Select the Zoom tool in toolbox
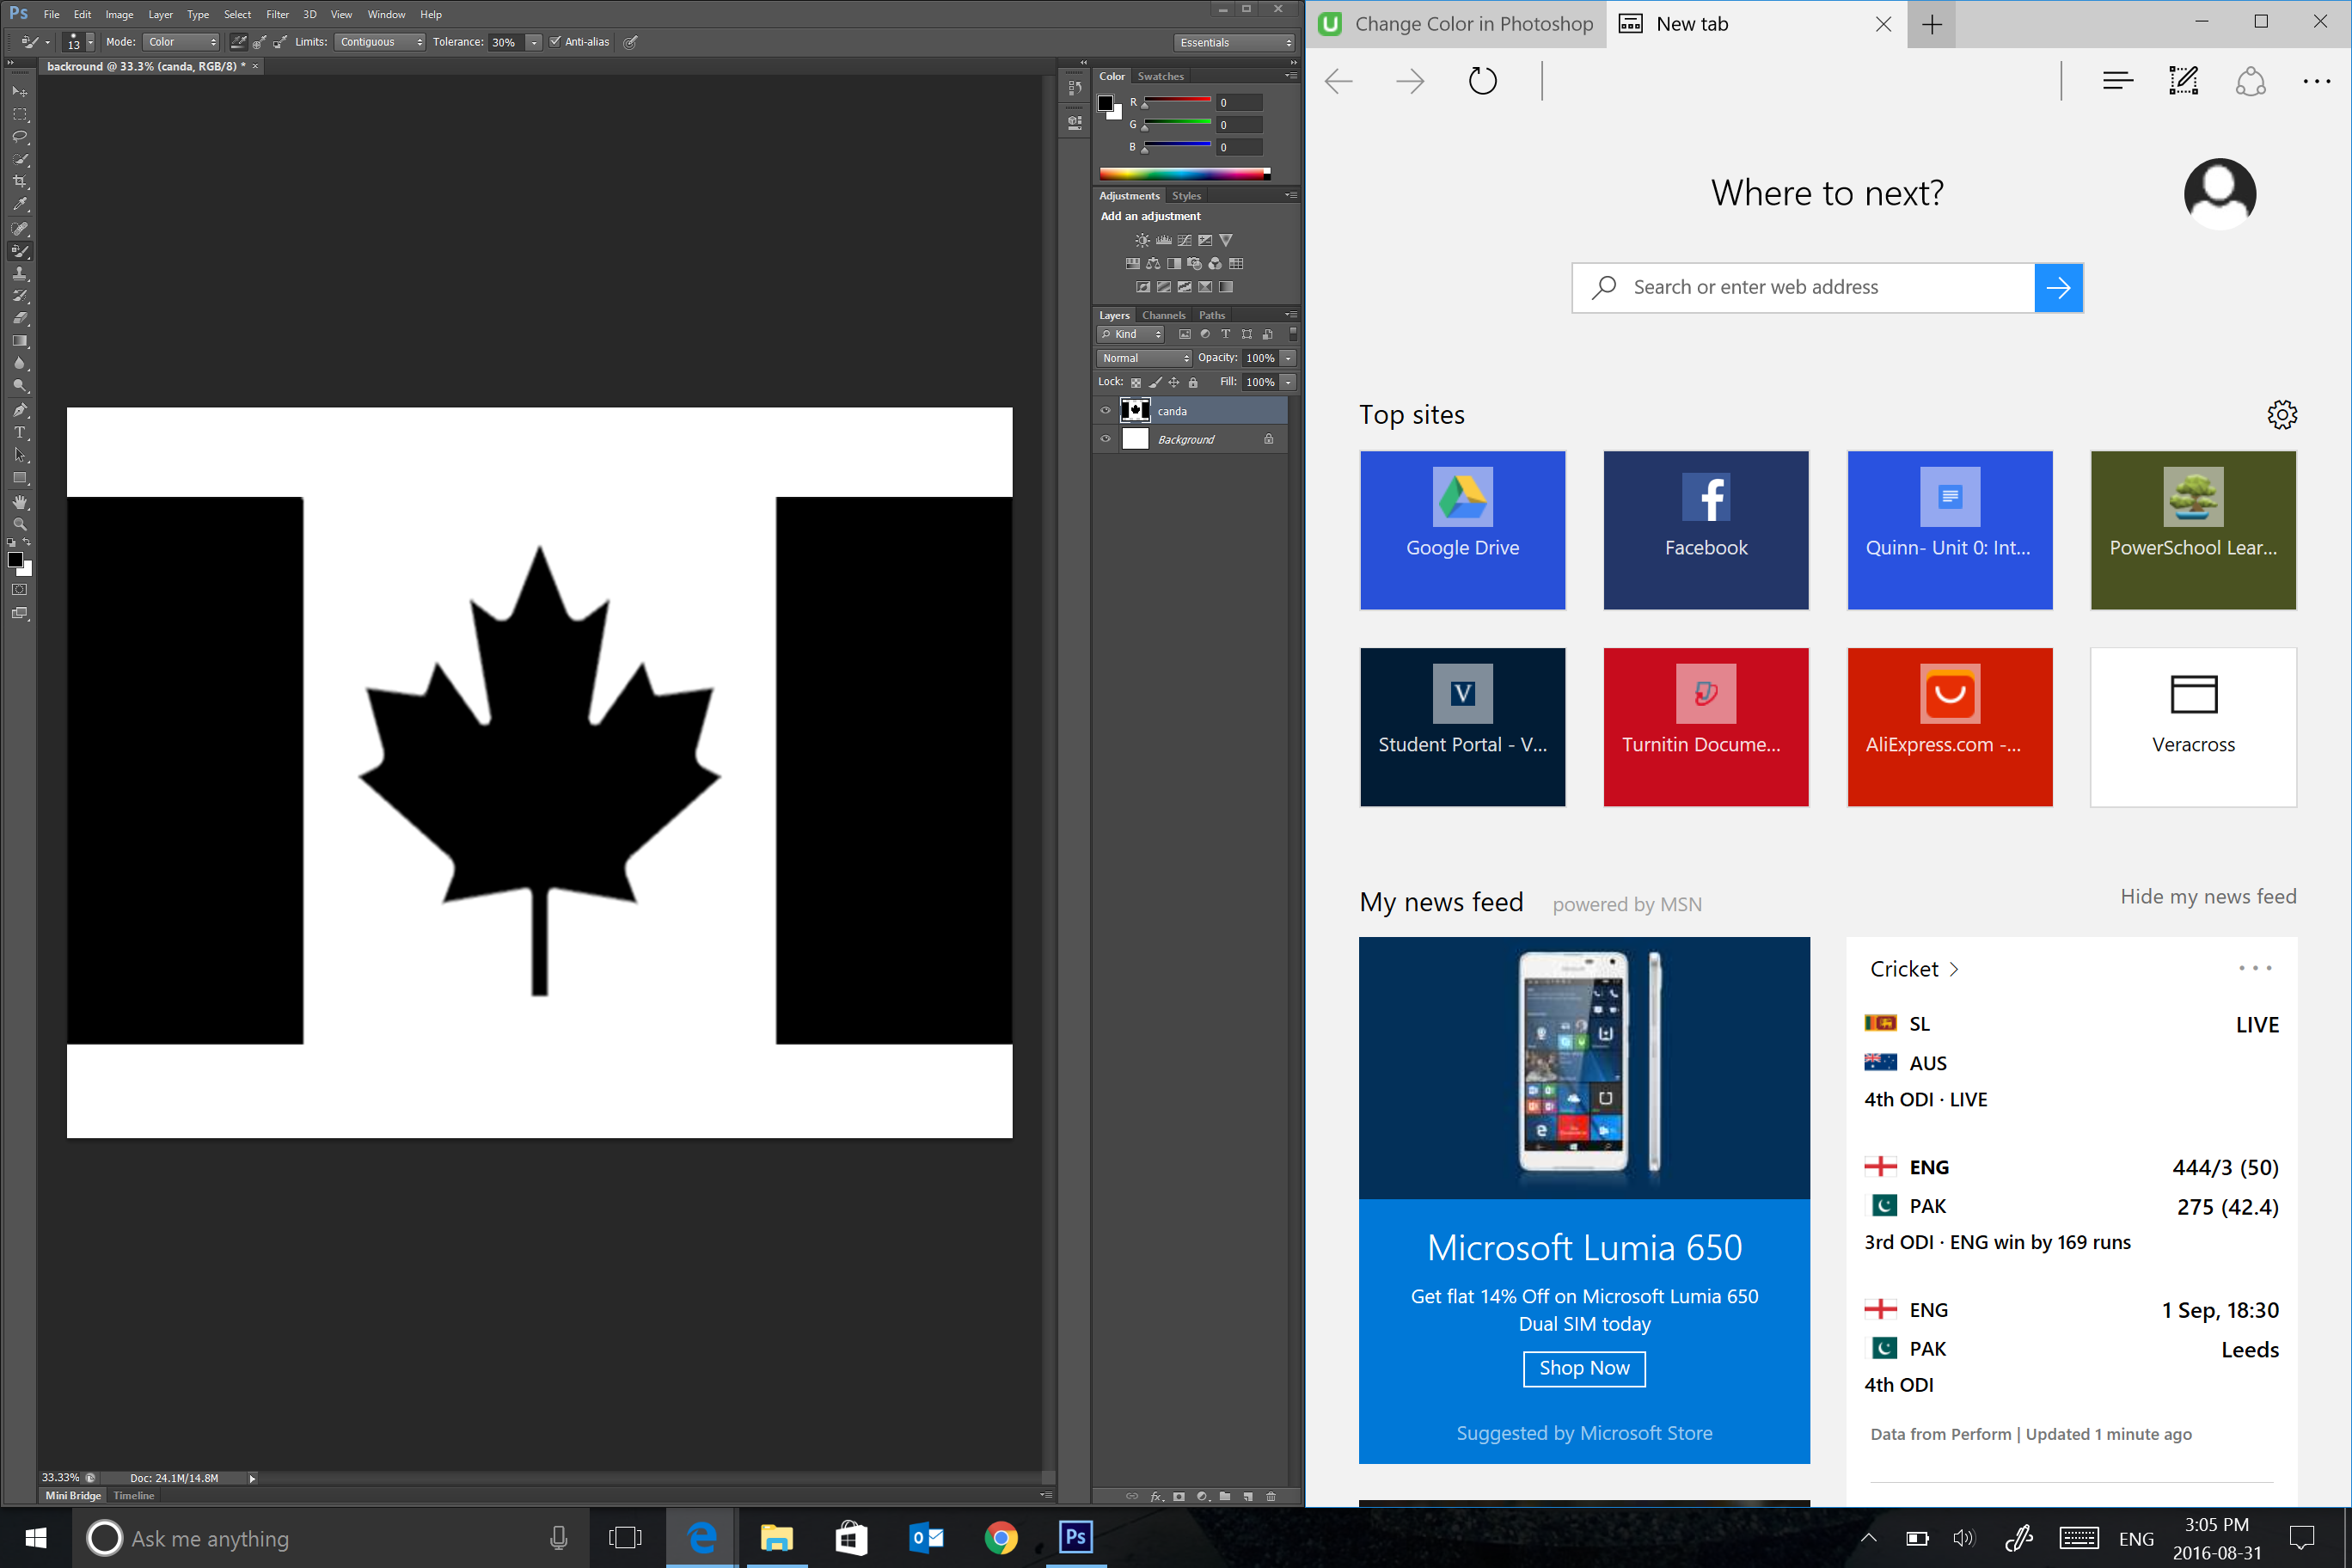2352x1568 pixels. [20, 524]
